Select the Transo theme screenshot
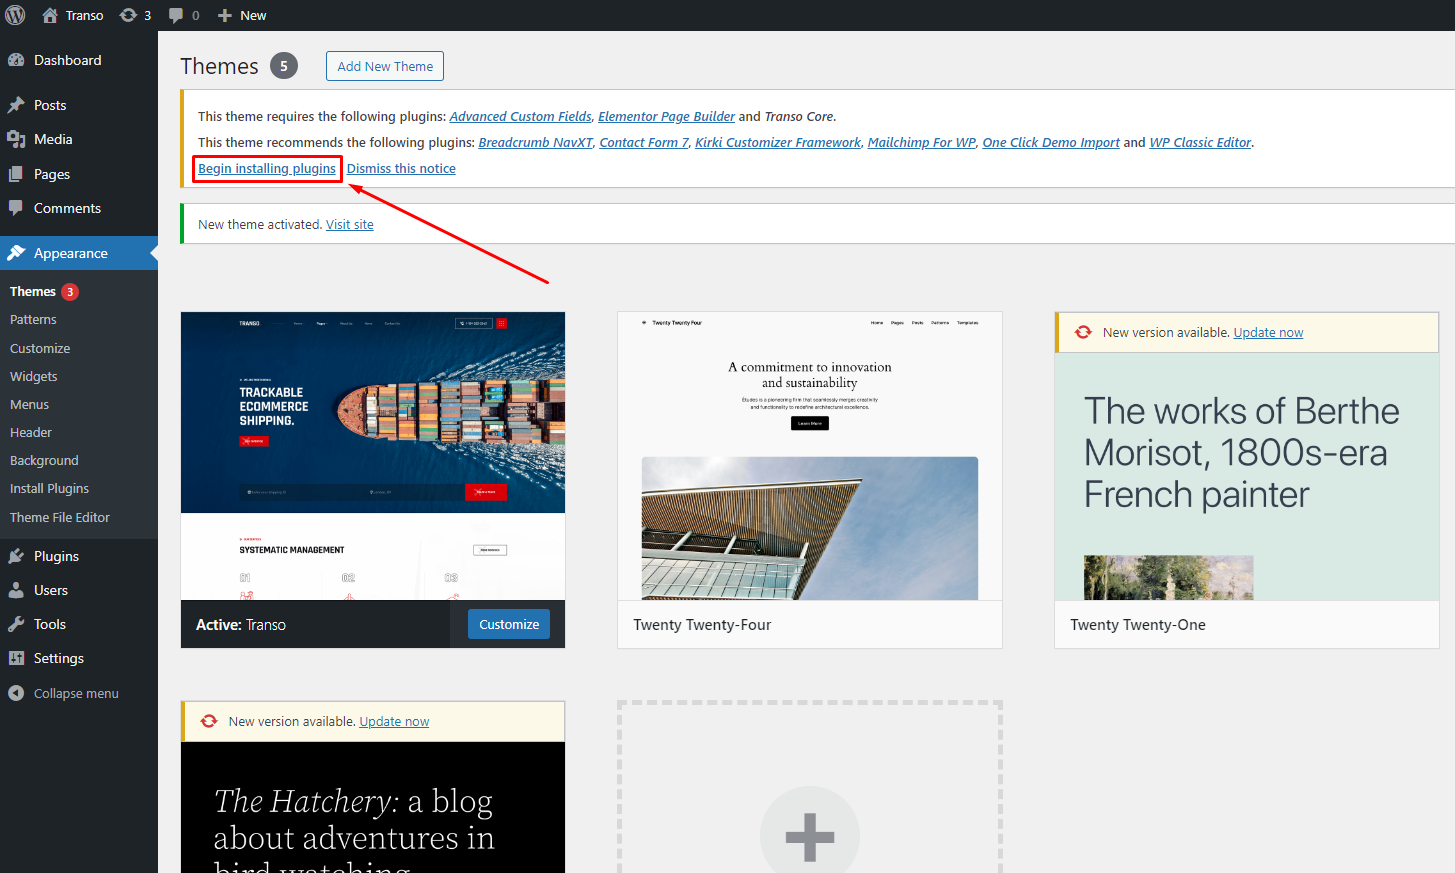 click(373, 456)
